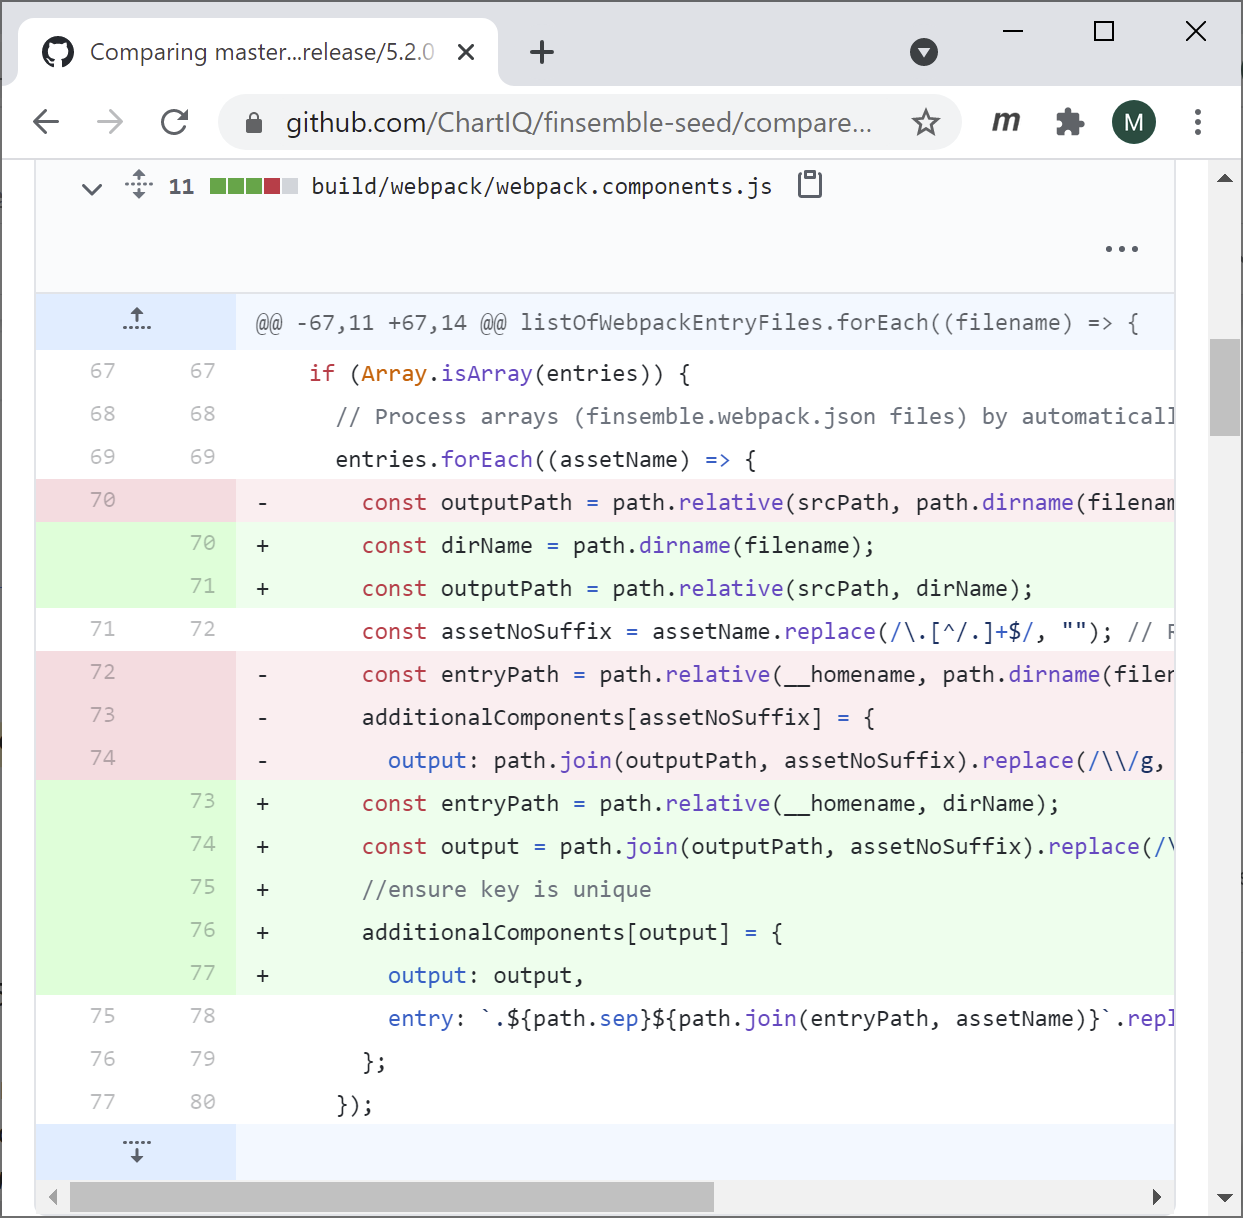Select new line number 80
The image size is (1243, 1218).
coord(202,1102)
